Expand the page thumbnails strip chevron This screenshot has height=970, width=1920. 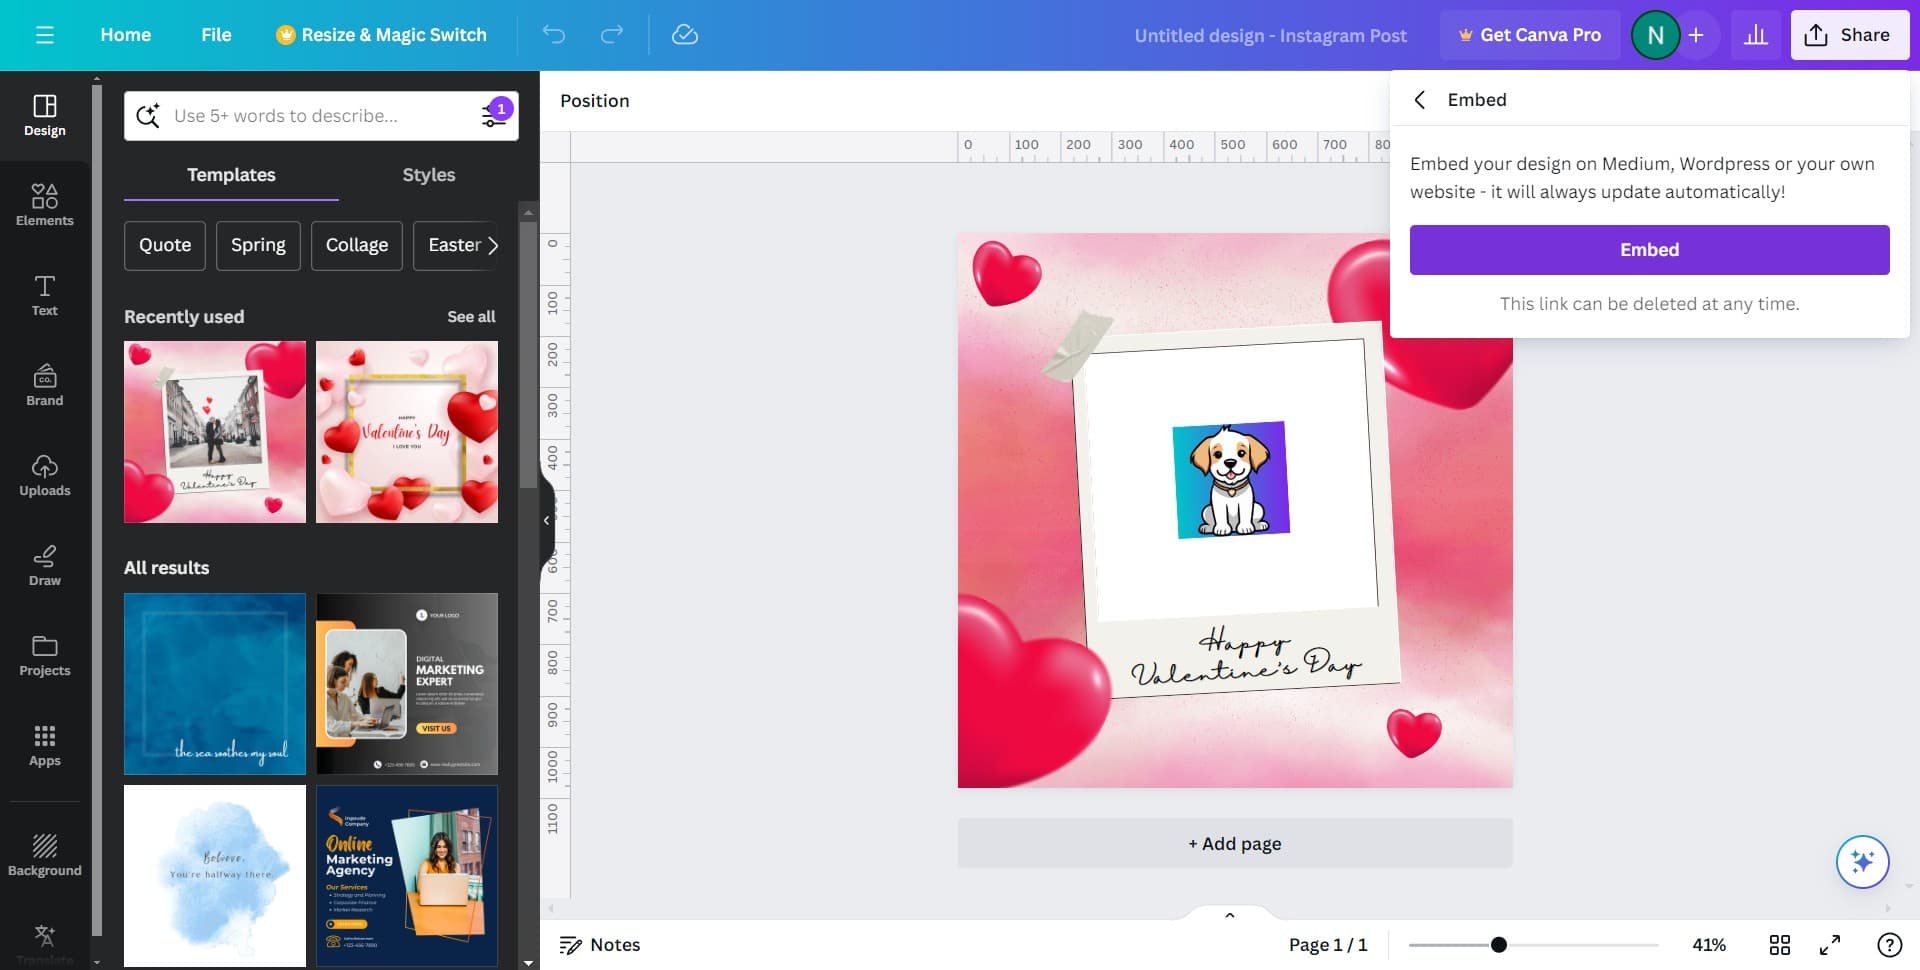click(1229, 915)
